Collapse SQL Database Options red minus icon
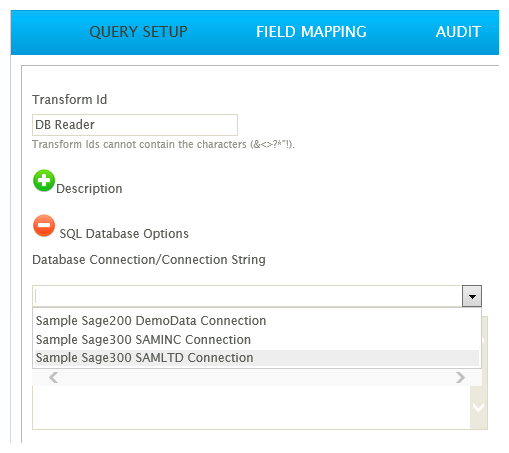 click(x=44, y=225)
